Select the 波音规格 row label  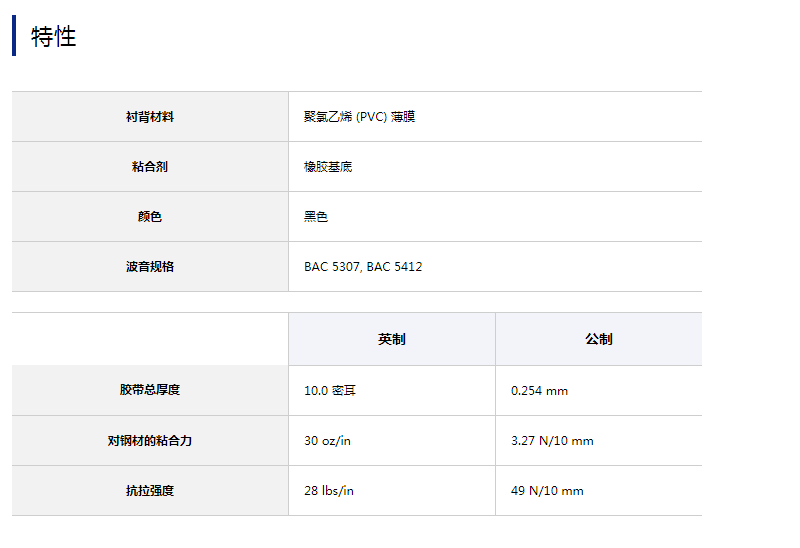point(150,267)
